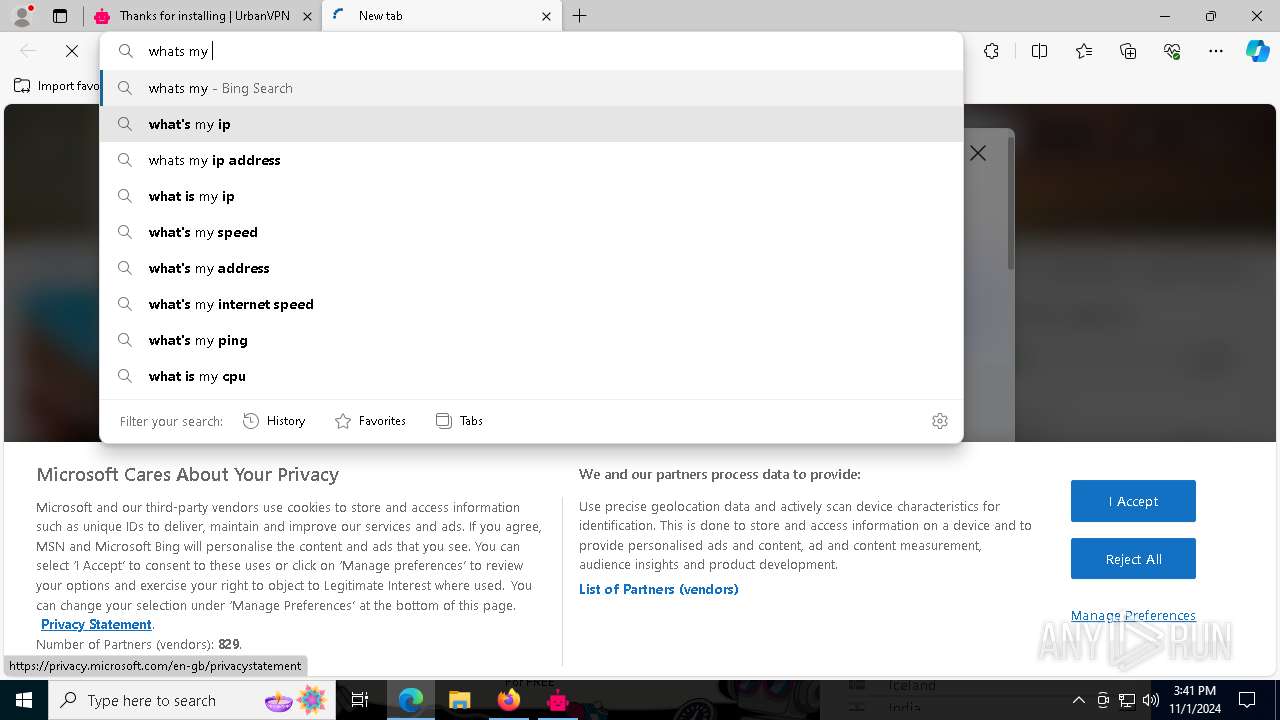Open the Favorites star list icon
1280x720 pixels.
(1084, 51)
